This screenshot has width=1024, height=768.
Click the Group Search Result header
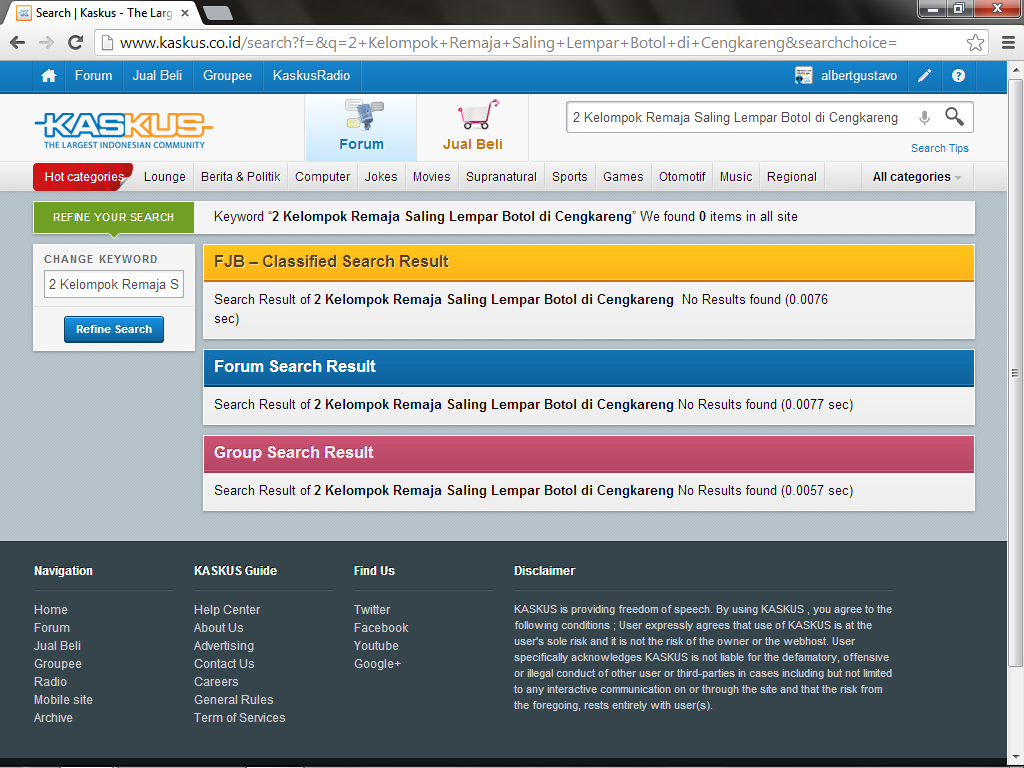tap(589, 453)
